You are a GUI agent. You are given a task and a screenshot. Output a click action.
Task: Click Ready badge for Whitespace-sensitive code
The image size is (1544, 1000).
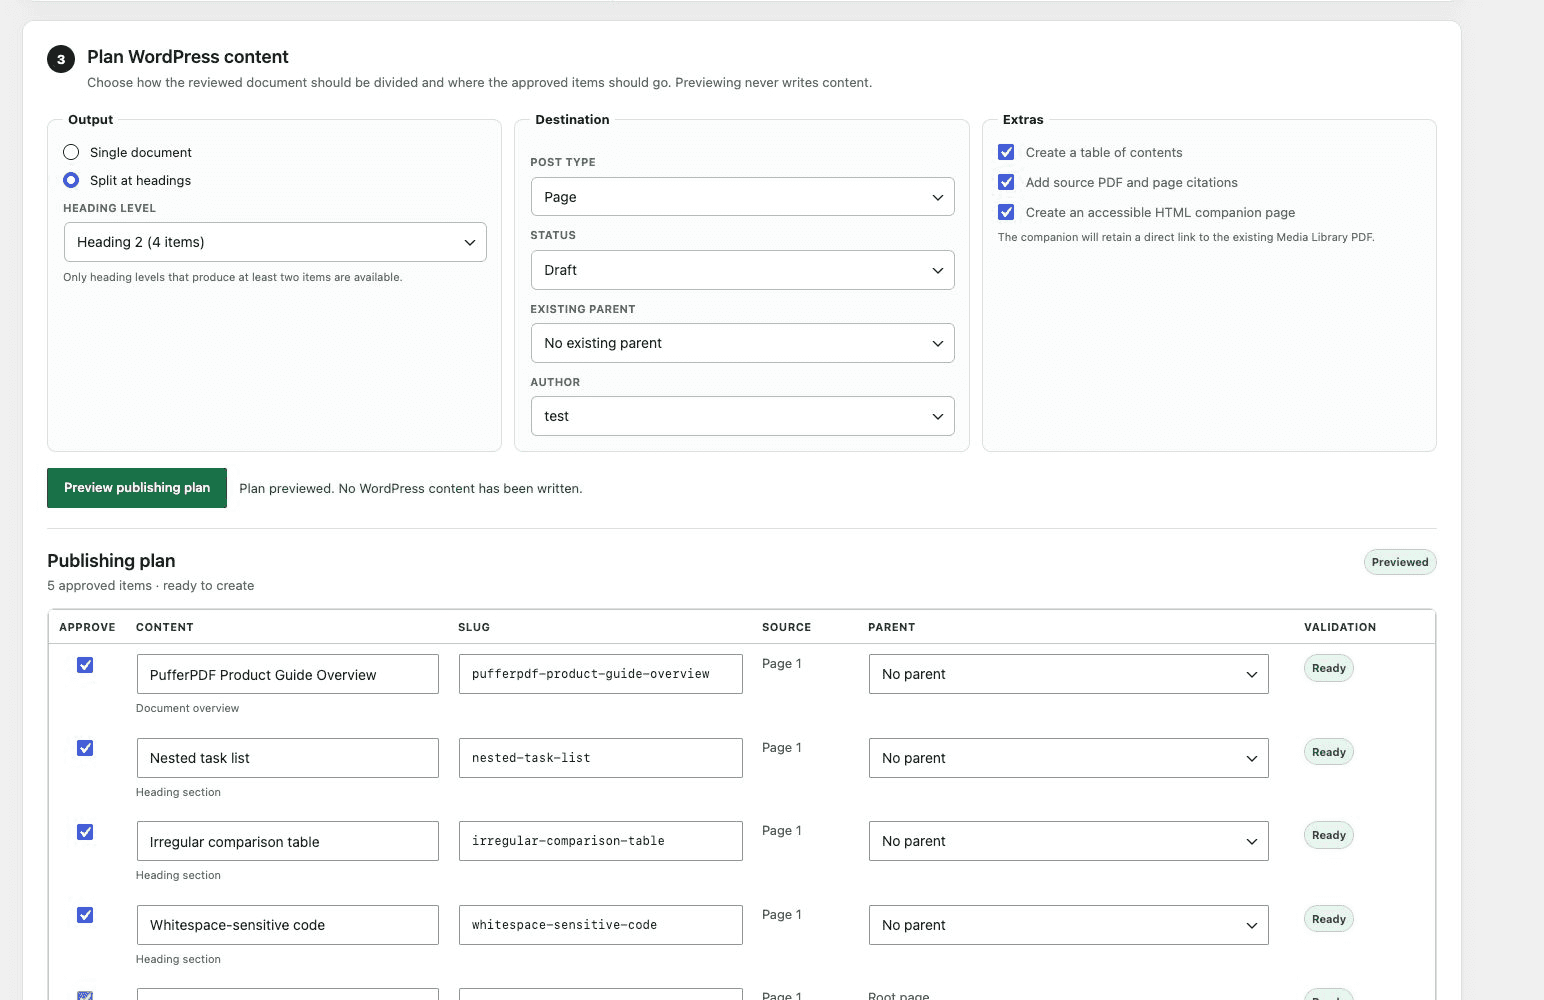[x=1328, y=919]
